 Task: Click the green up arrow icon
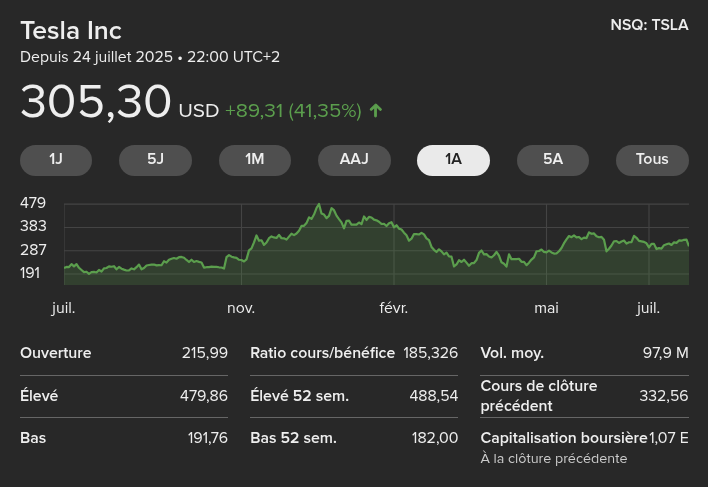click(x=376, y=111)
